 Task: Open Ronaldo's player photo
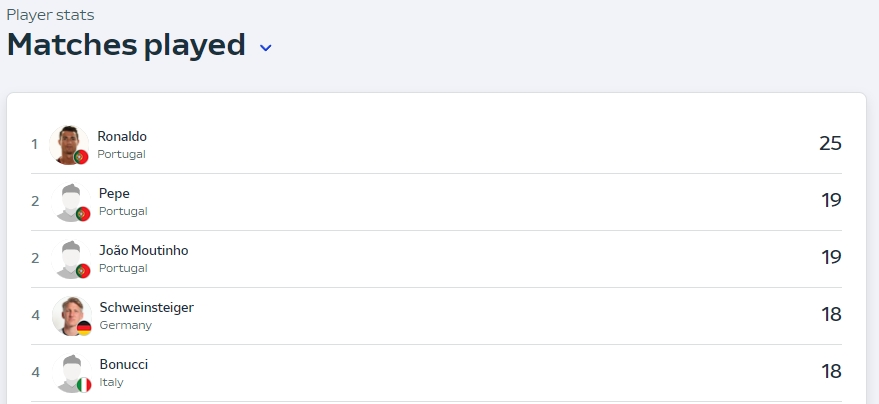click(x=69, y=145)
